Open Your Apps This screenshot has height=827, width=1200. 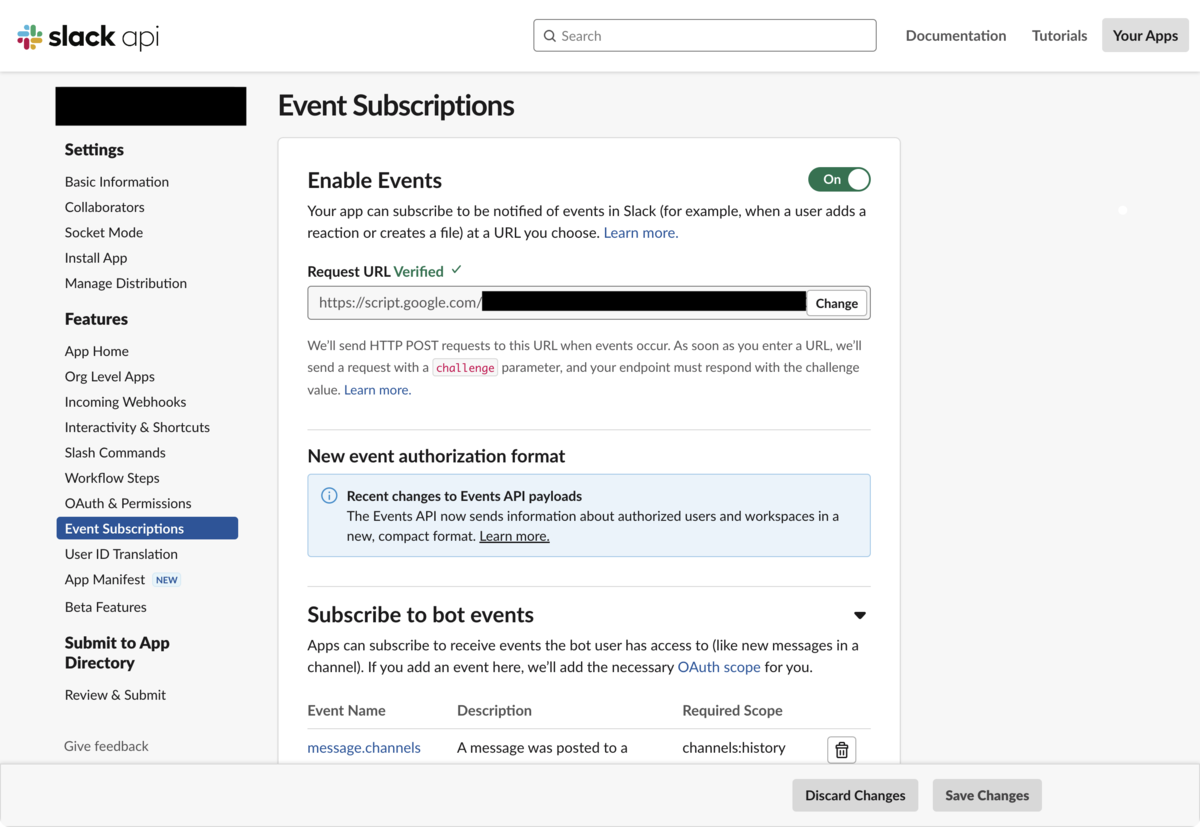coord(1145,35)
